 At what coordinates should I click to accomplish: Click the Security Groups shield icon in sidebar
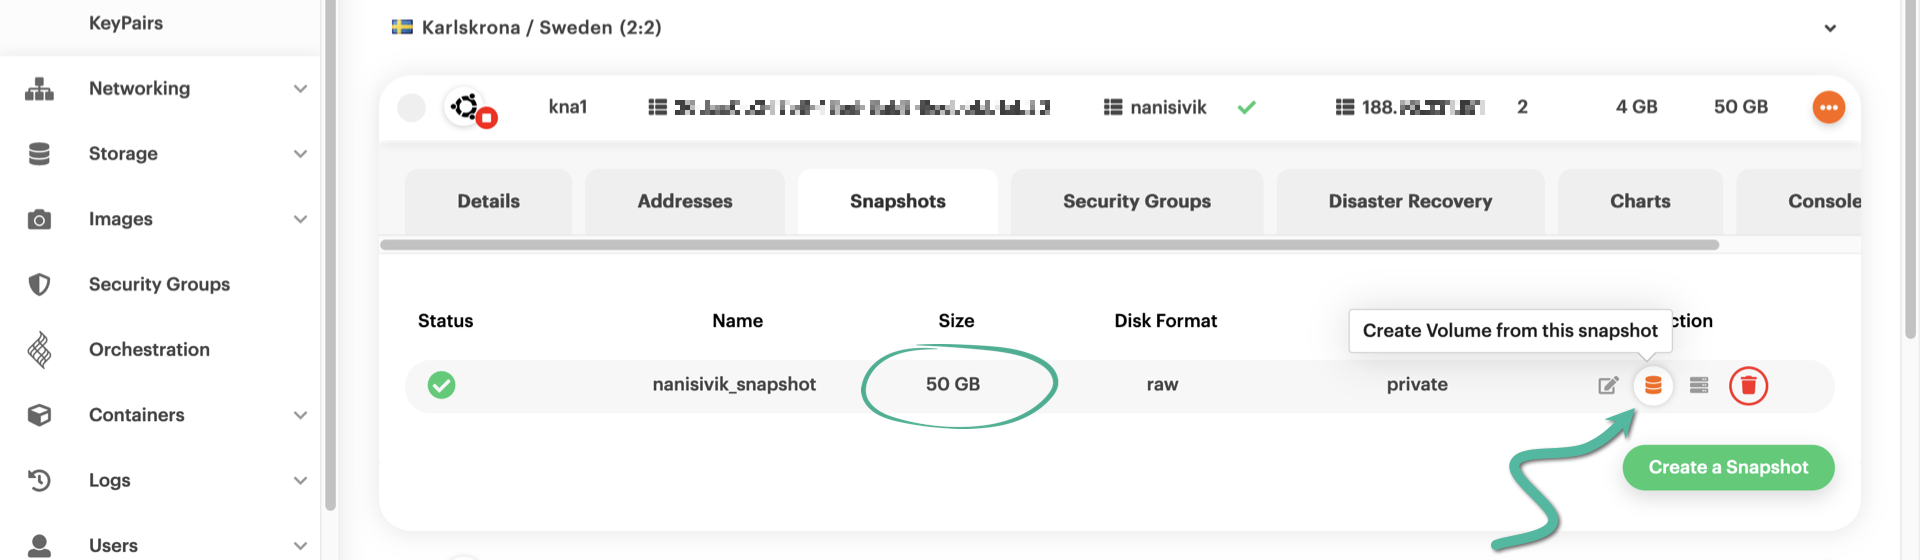[39, 285]
